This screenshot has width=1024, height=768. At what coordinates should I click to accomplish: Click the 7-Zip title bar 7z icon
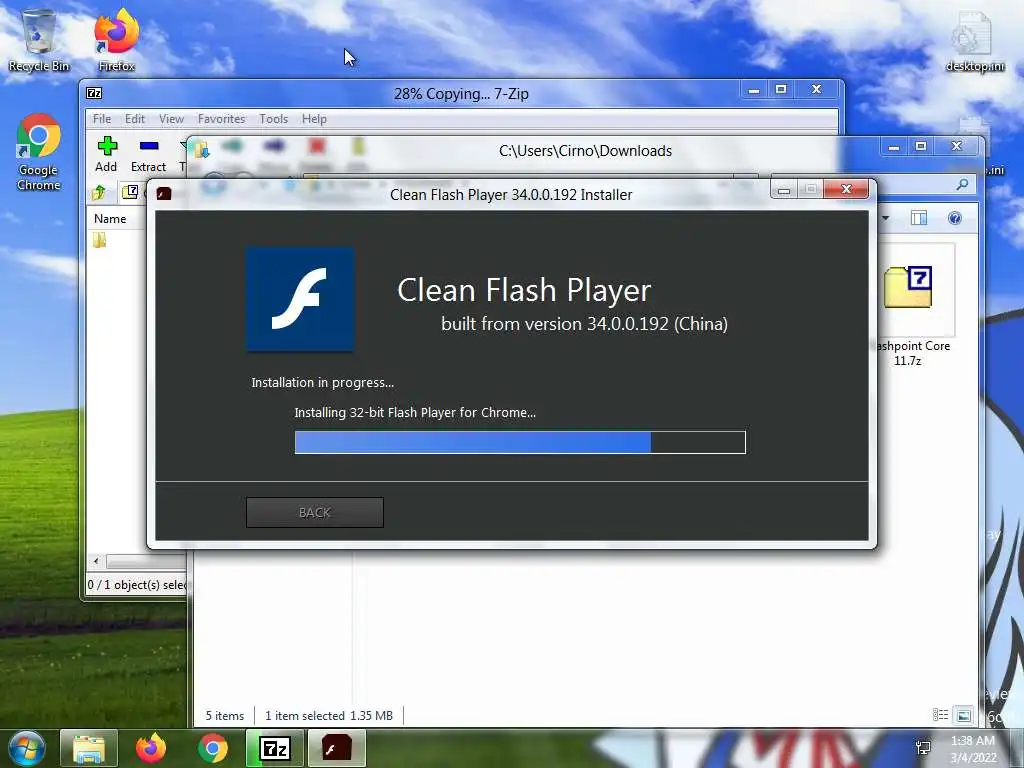(x=94, y=93)
